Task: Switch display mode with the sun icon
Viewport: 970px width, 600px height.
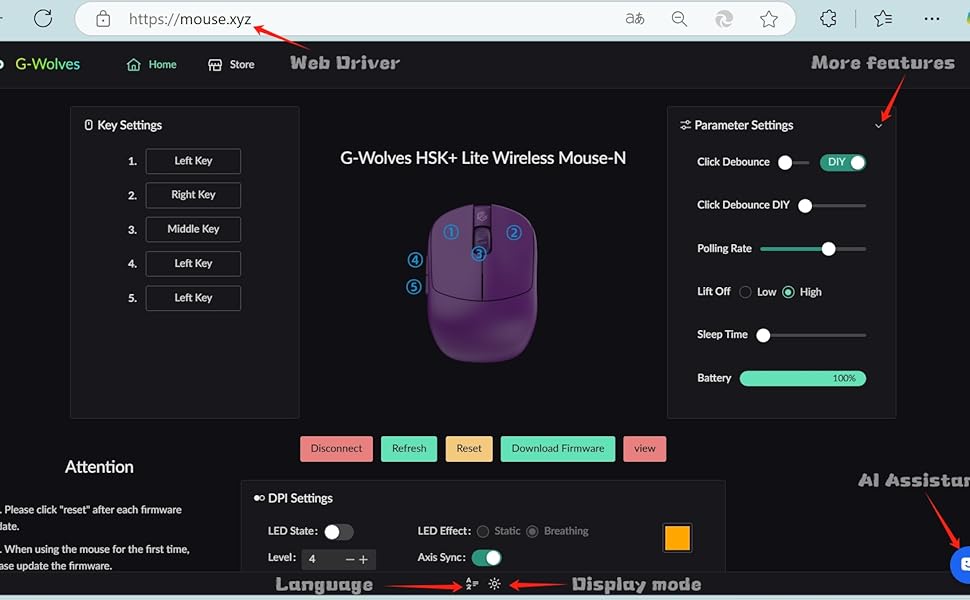Action: tap(494, 583)
